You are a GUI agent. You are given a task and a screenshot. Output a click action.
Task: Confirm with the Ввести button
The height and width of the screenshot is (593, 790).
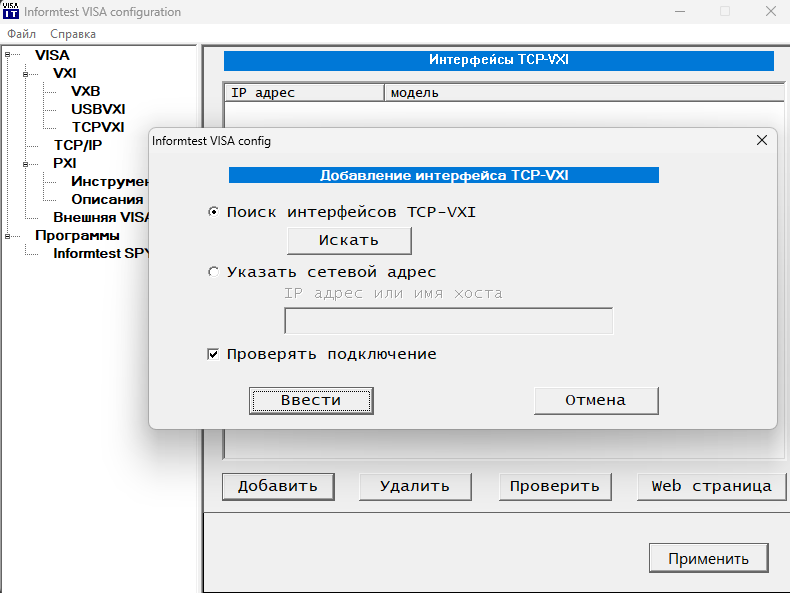311,401
